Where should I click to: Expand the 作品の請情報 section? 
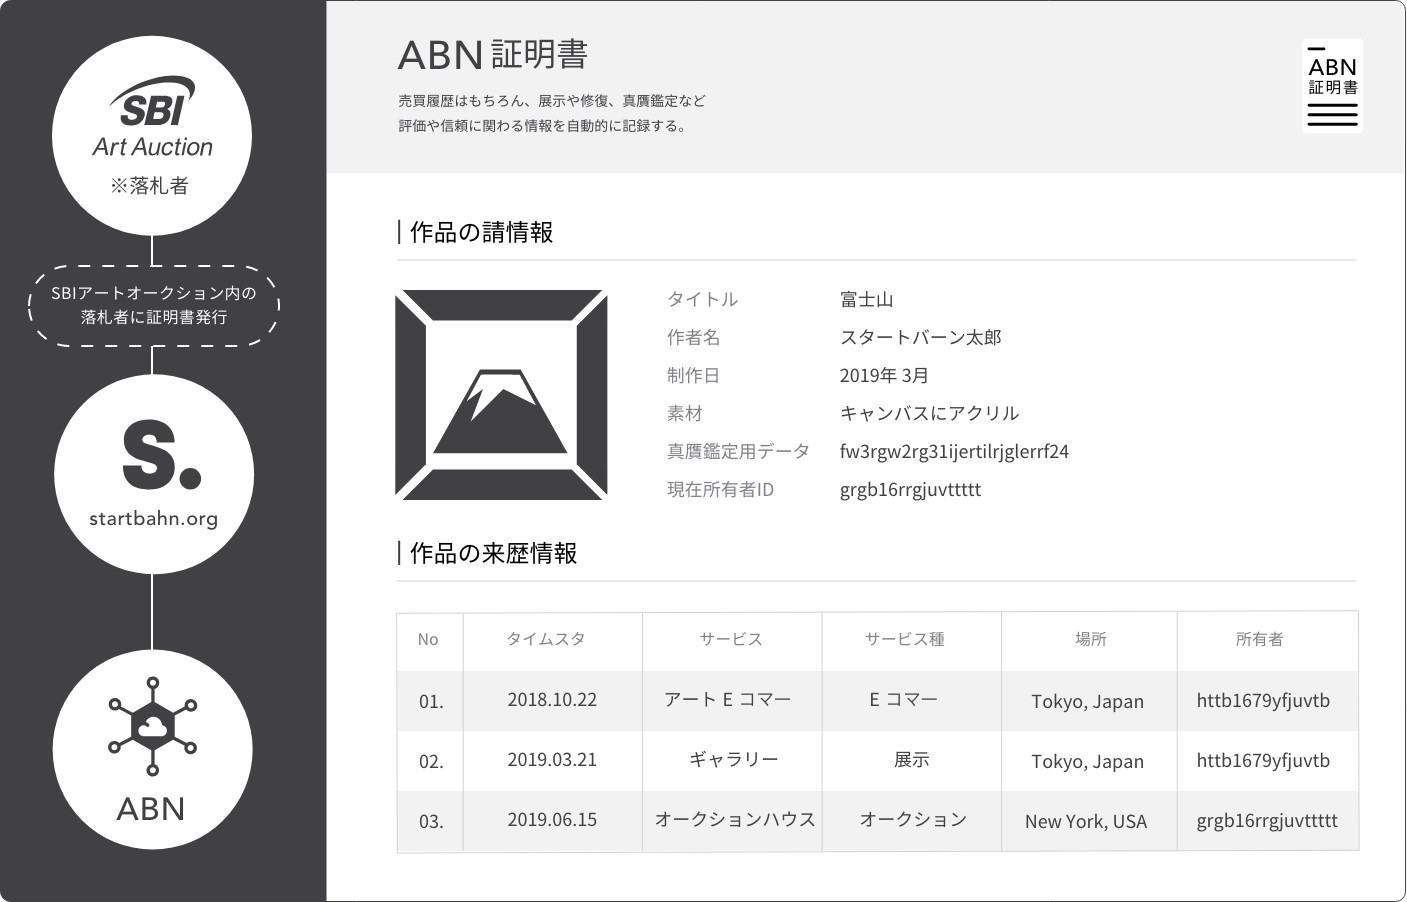coord(478,232)
